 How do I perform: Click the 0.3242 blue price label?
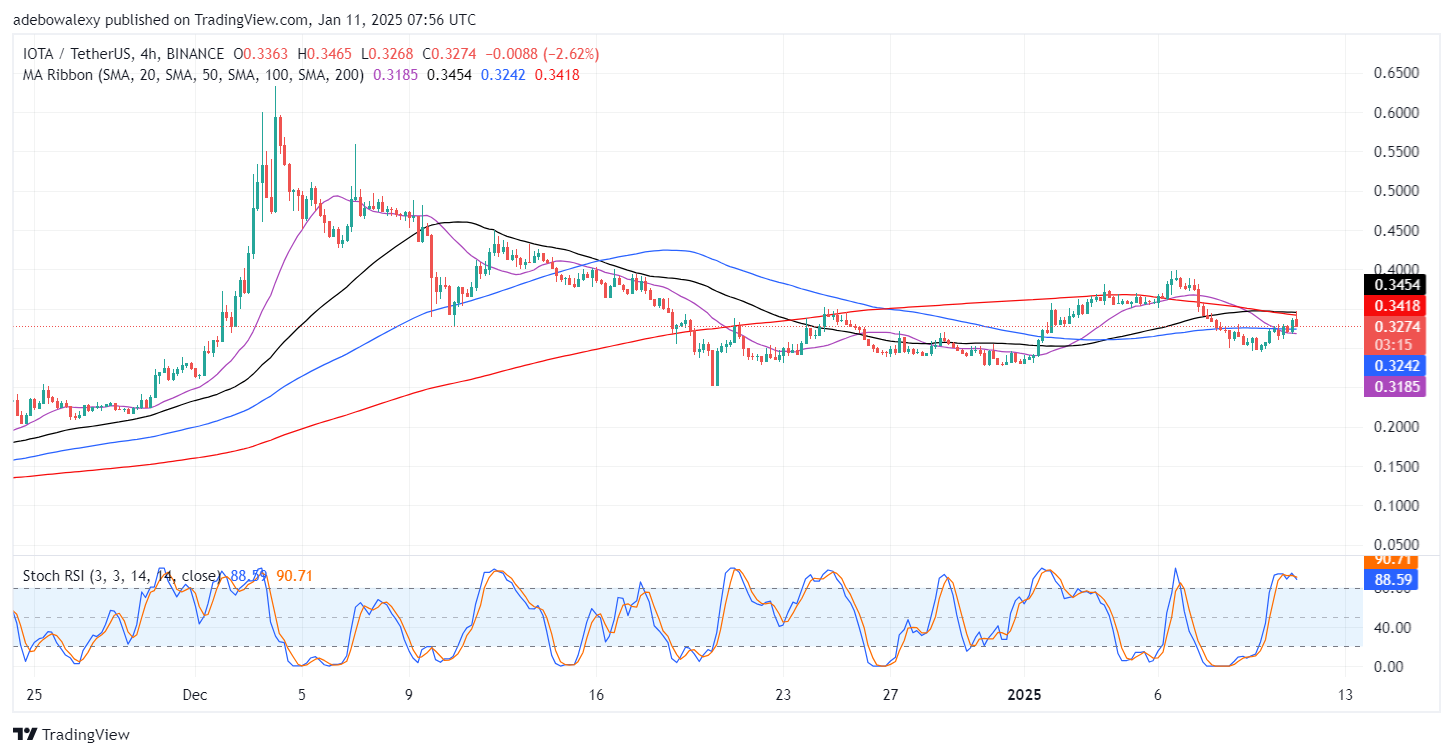pos(1395,366)
